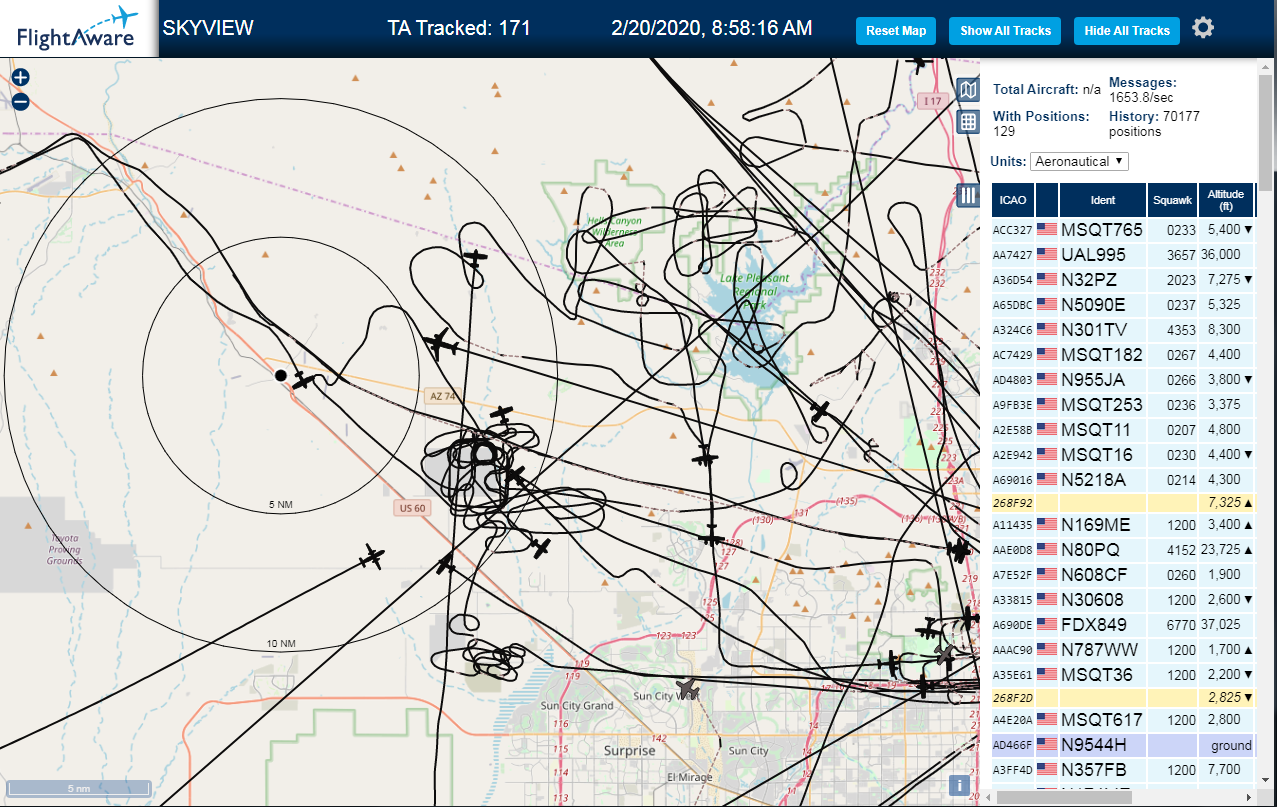Select the N5218A aircraft row

1123,479
